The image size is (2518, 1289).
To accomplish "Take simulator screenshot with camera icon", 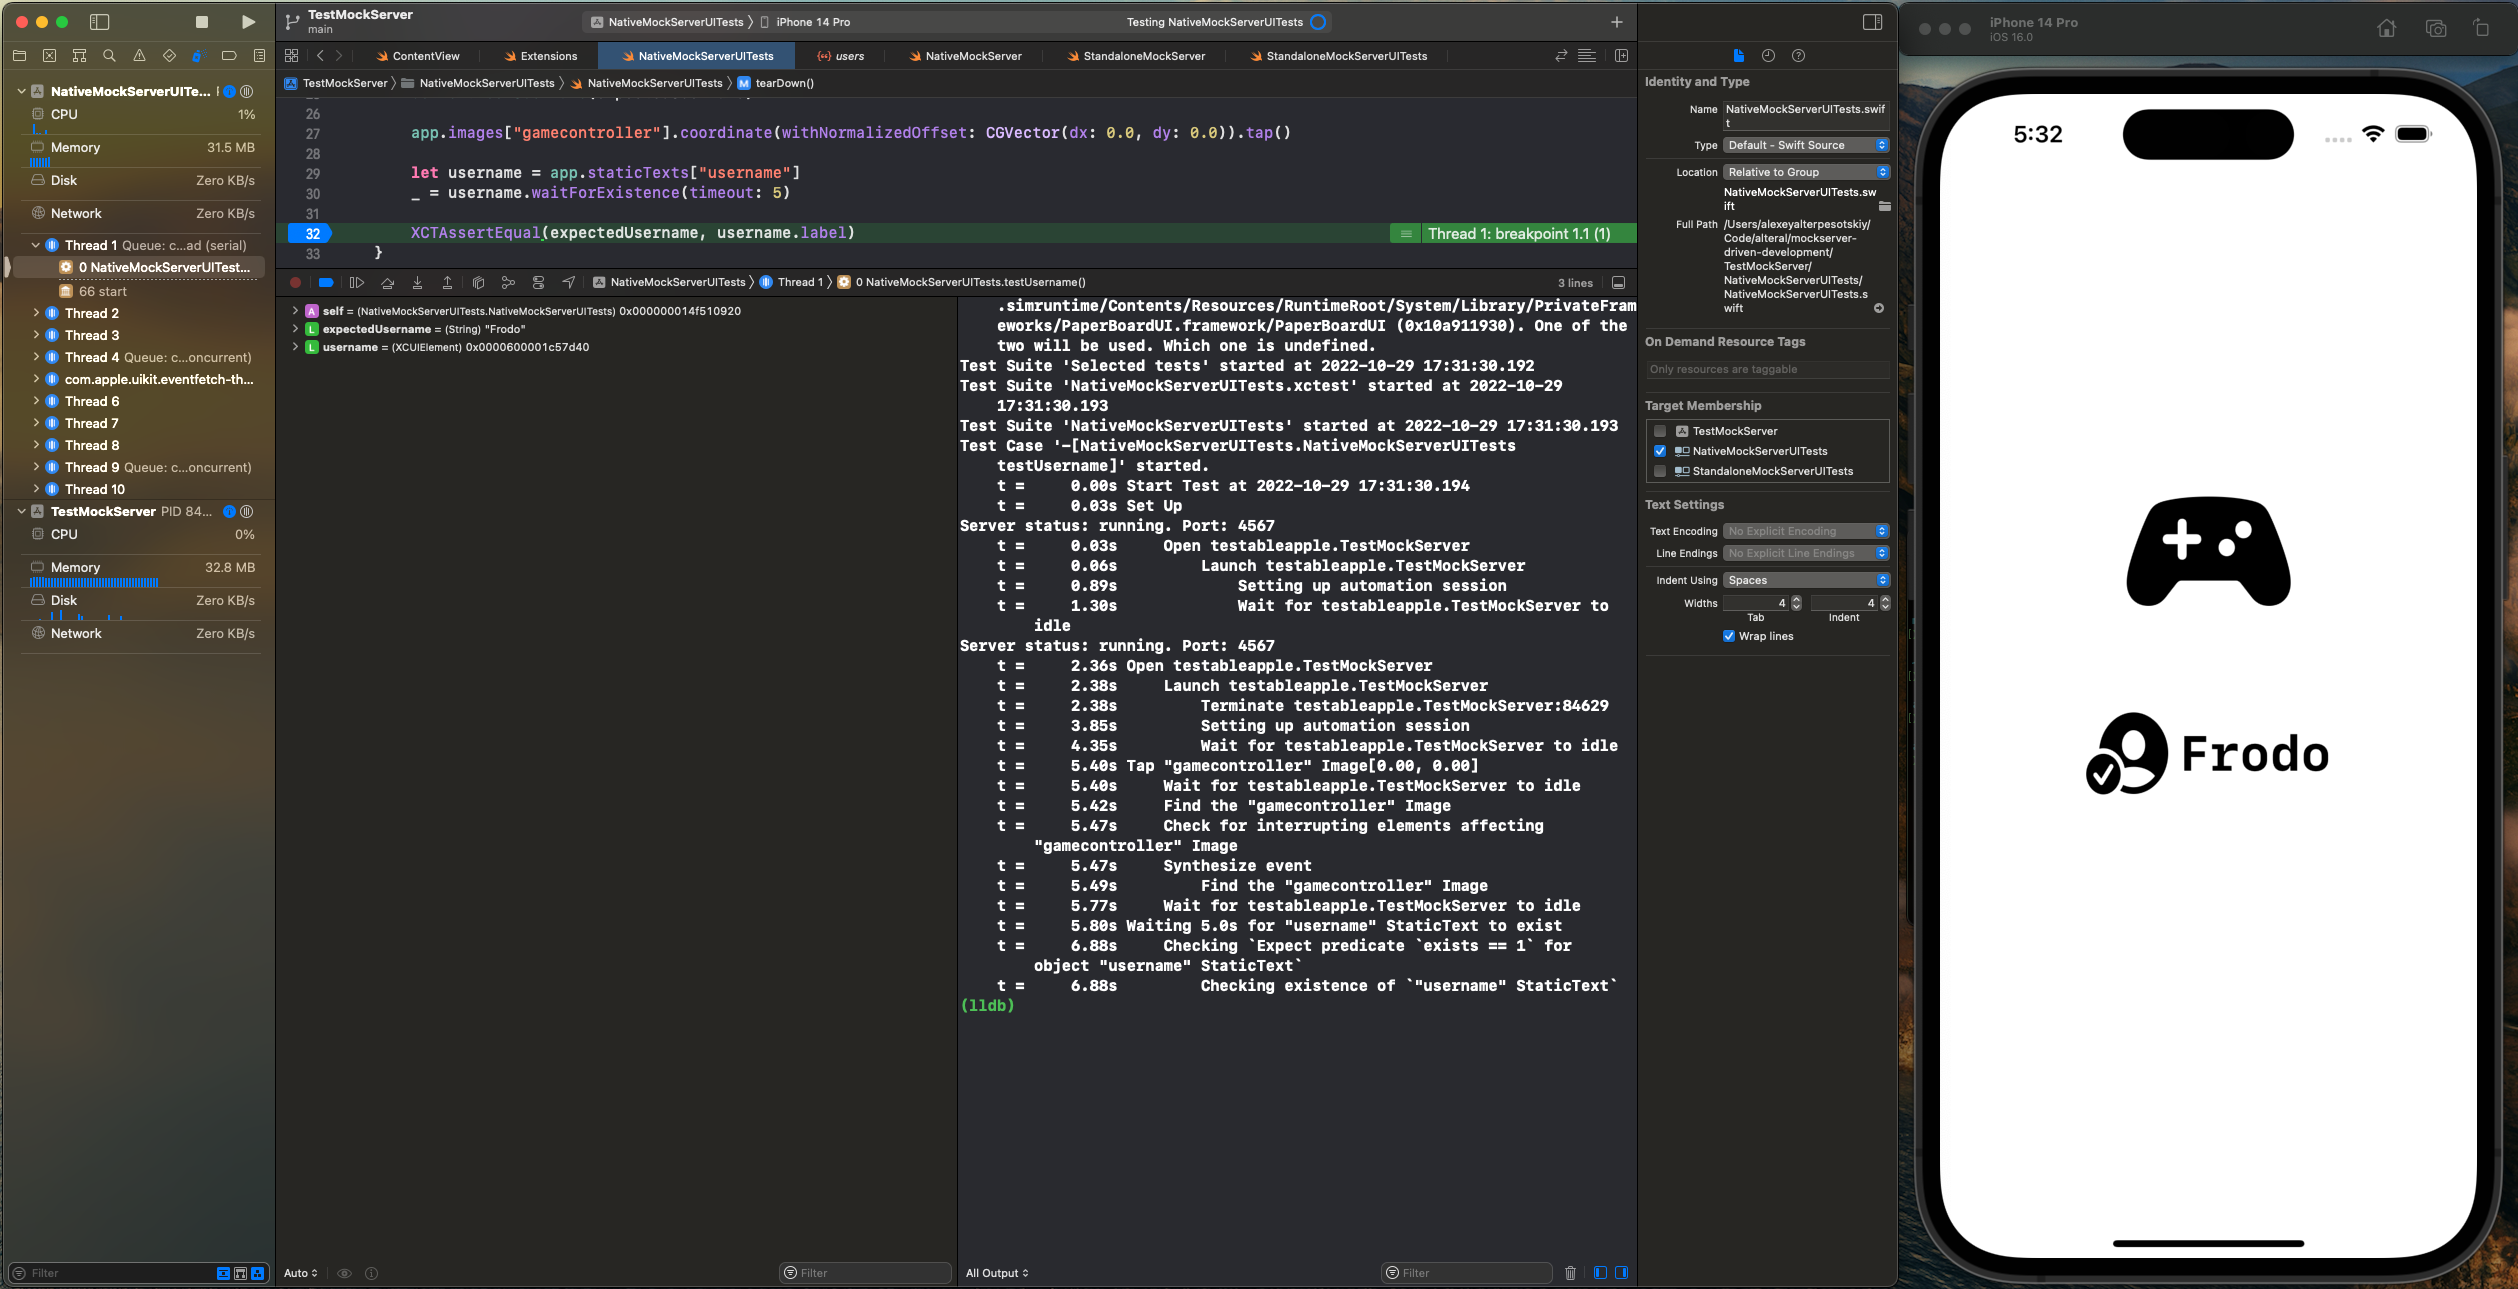I will tap(2436, 28).
